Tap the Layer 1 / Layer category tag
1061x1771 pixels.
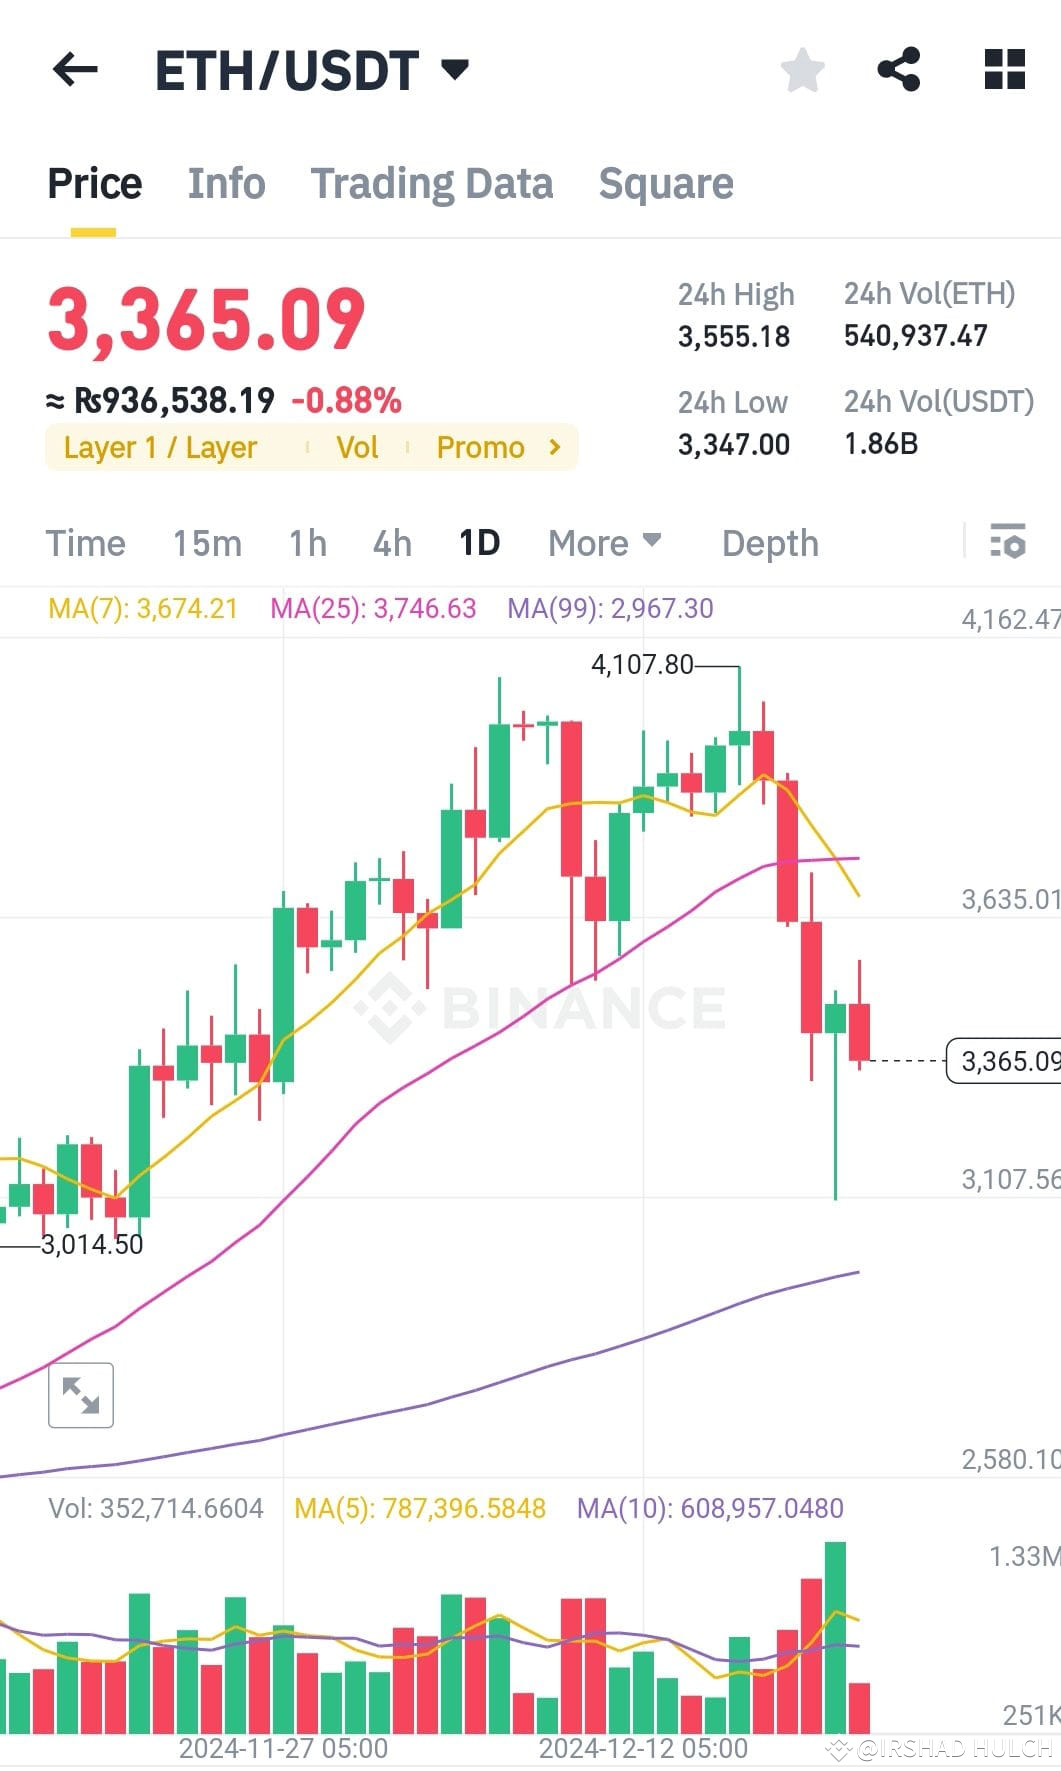(x=160, y=447)
